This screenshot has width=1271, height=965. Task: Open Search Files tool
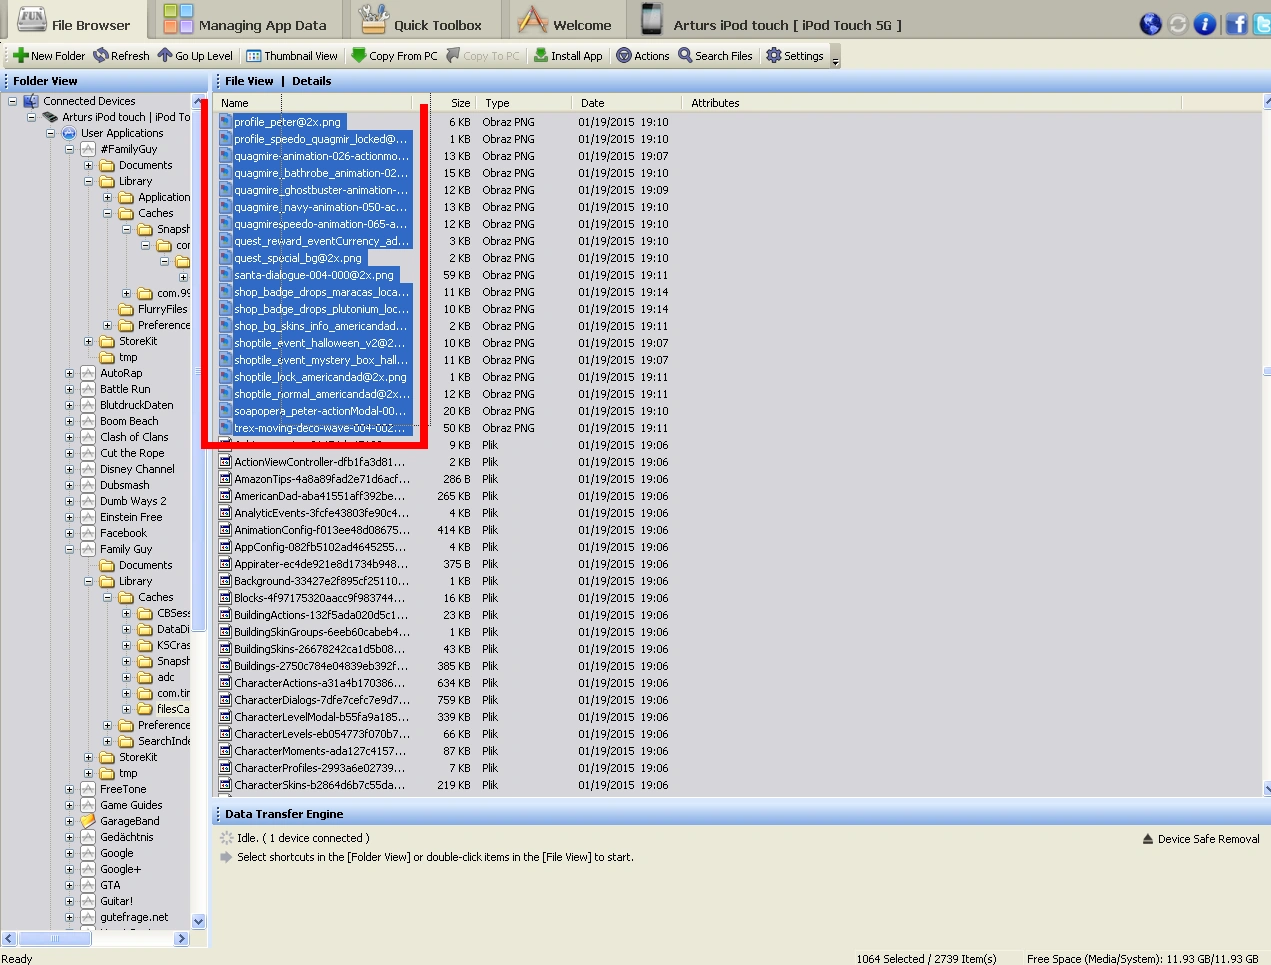pyautogui.click(x=715, y=56)
